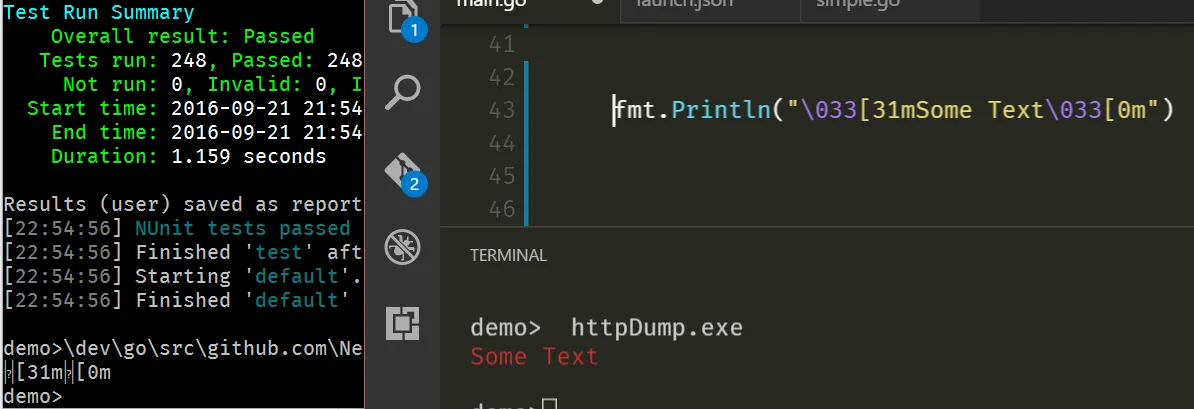Screen dimensions: 1194x409
Task: Click '31mSome Text' inside the string literal
Action: coord(956,110)
